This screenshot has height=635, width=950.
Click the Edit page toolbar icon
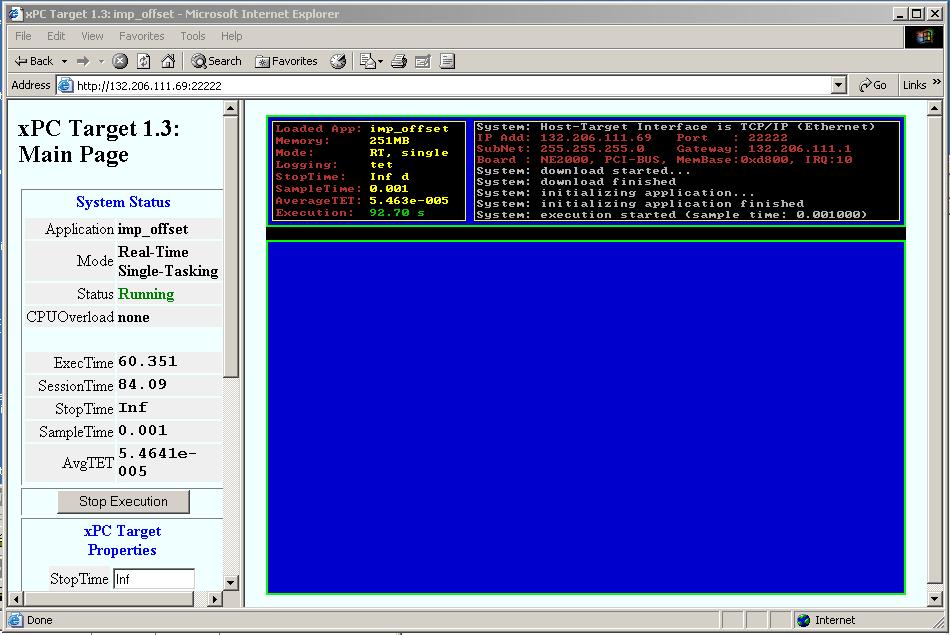(423, 61)
